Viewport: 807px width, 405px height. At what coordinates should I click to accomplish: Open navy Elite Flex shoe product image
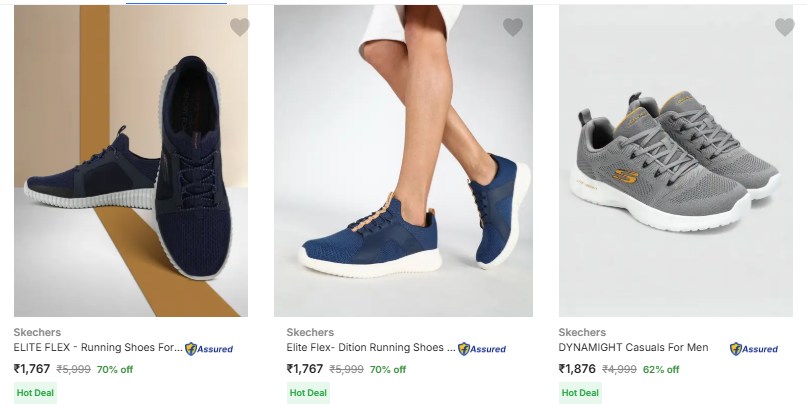coord(131,165)
